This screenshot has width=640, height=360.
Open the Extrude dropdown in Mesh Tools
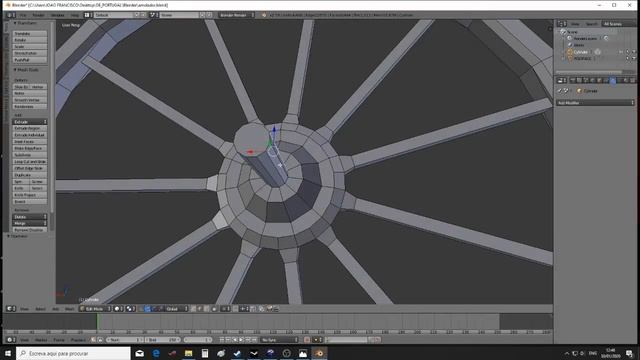(30, 122)
